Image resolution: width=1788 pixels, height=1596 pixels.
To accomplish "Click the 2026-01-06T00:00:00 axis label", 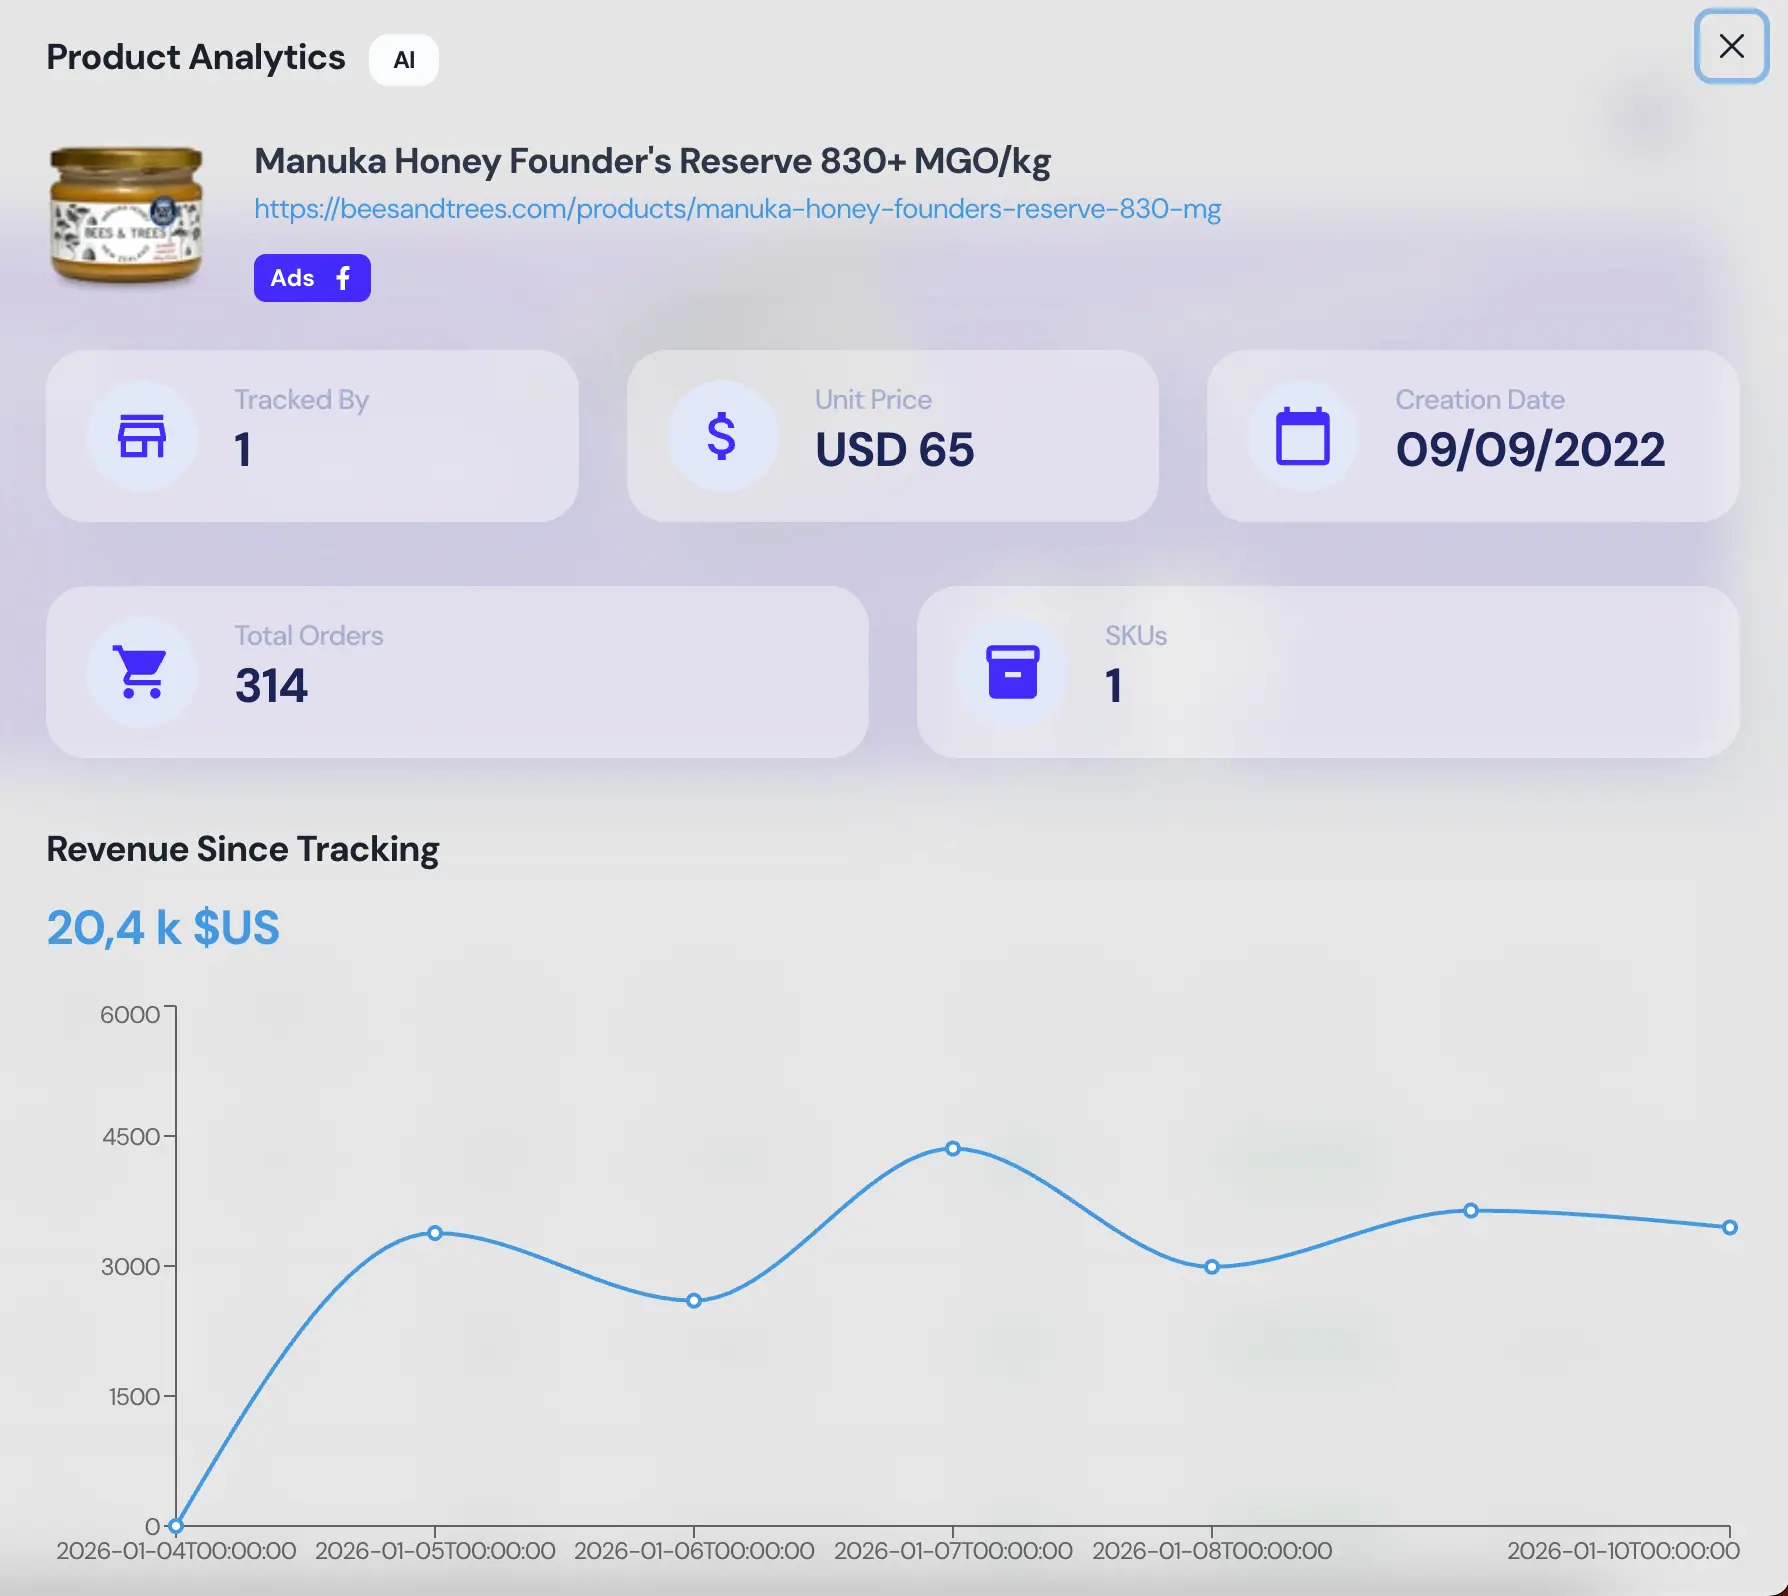I will 694,1551.
